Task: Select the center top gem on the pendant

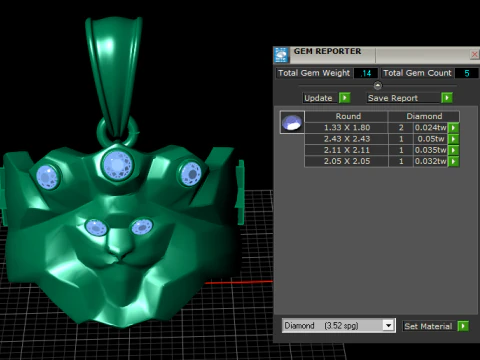Action: [117, 165]
